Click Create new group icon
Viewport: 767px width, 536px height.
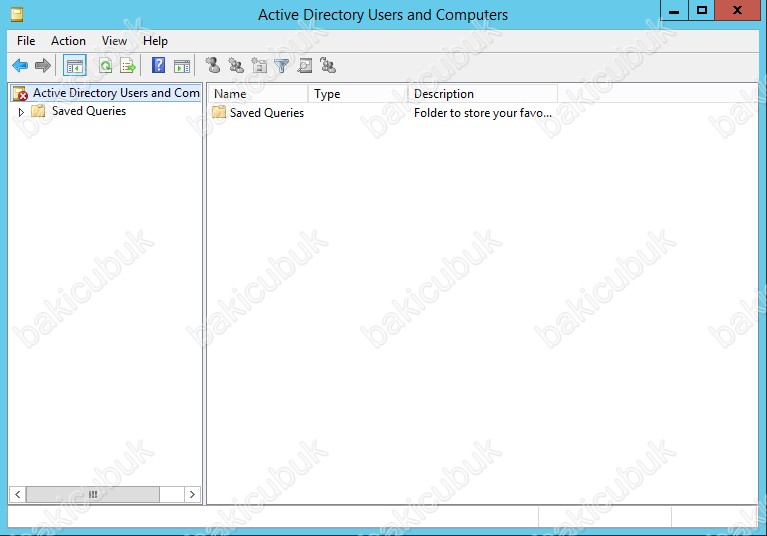click(236, 65)
